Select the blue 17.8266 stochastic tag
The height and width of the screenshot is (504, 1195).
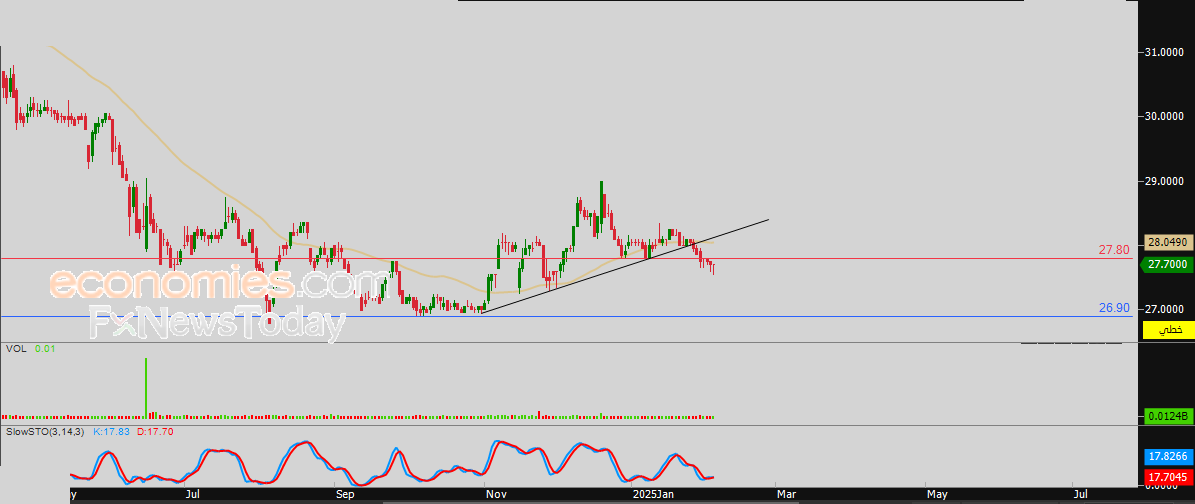[1168, 457]
